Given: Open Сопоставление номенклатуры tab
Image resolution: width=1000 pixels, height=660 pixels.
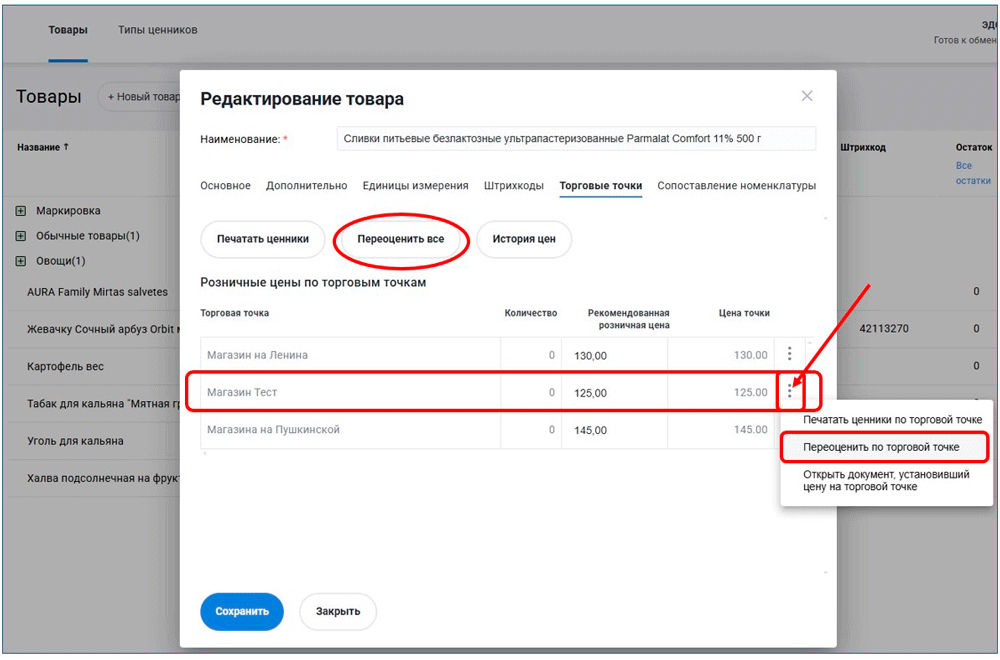Looking at the screenshot, I should coord(736,186).
